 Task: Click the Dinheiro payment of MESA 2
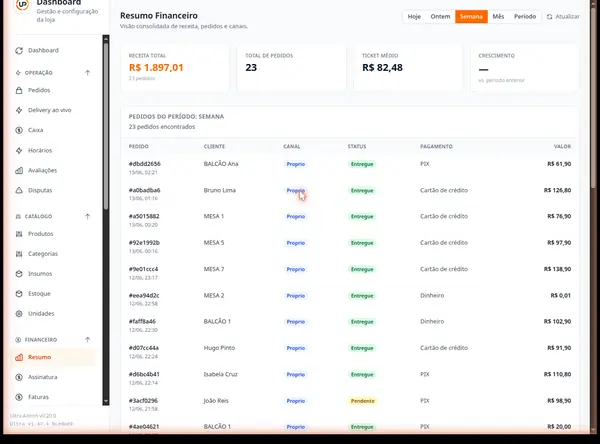[x=432, y=295]
